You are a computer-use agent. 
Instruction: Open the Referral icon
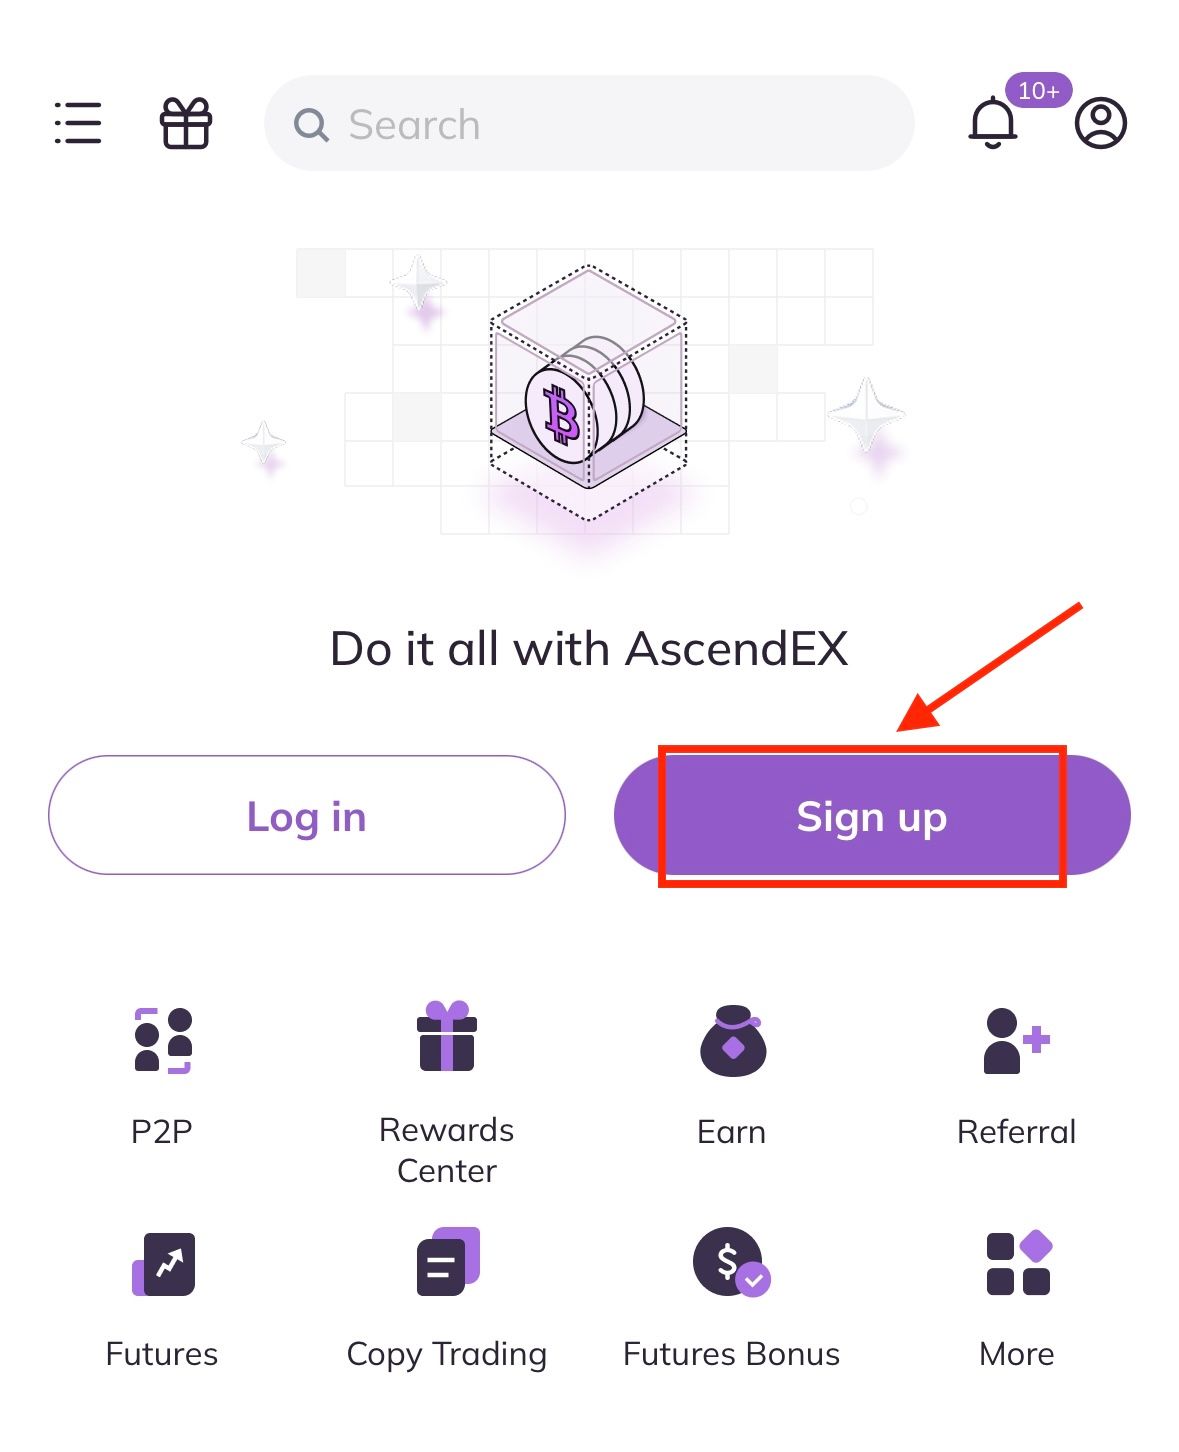[1017, 1041]
